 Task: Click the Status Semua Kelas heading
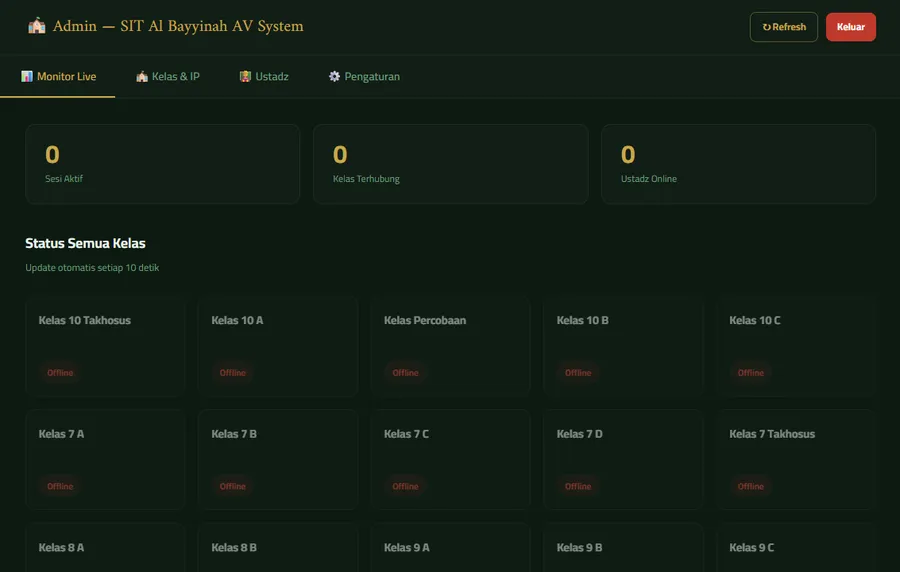(x=85, y=243)
